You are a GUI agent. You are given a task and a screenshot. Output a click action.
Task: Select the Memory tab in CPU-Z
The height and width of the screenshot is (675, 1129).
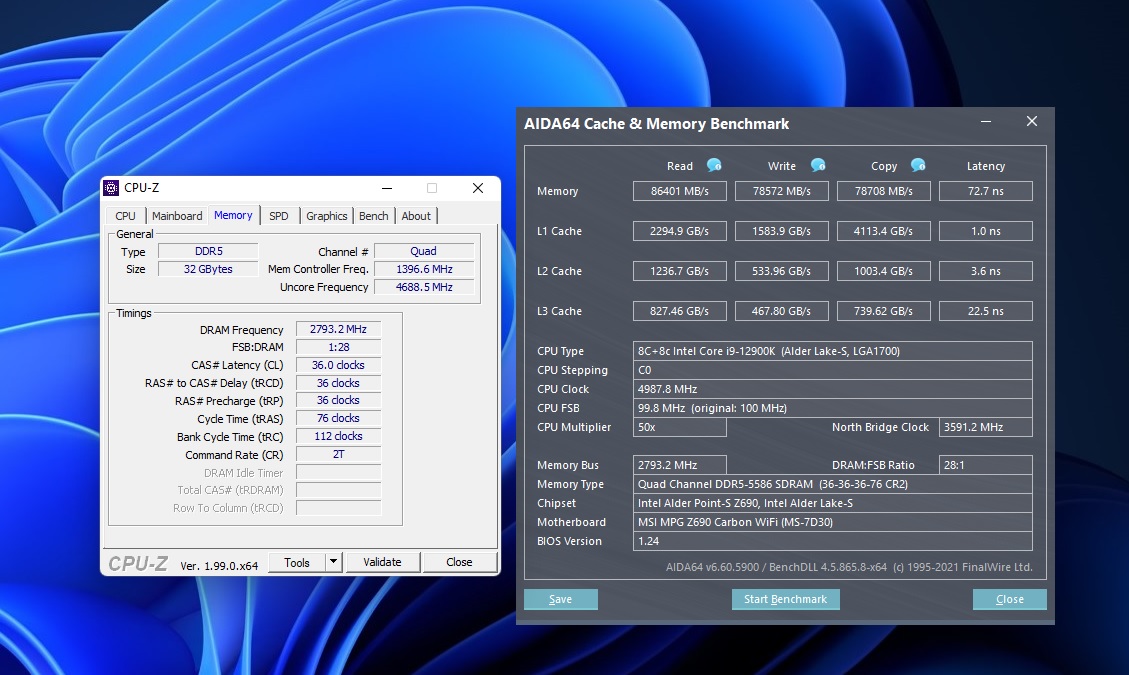pos(233,215)
